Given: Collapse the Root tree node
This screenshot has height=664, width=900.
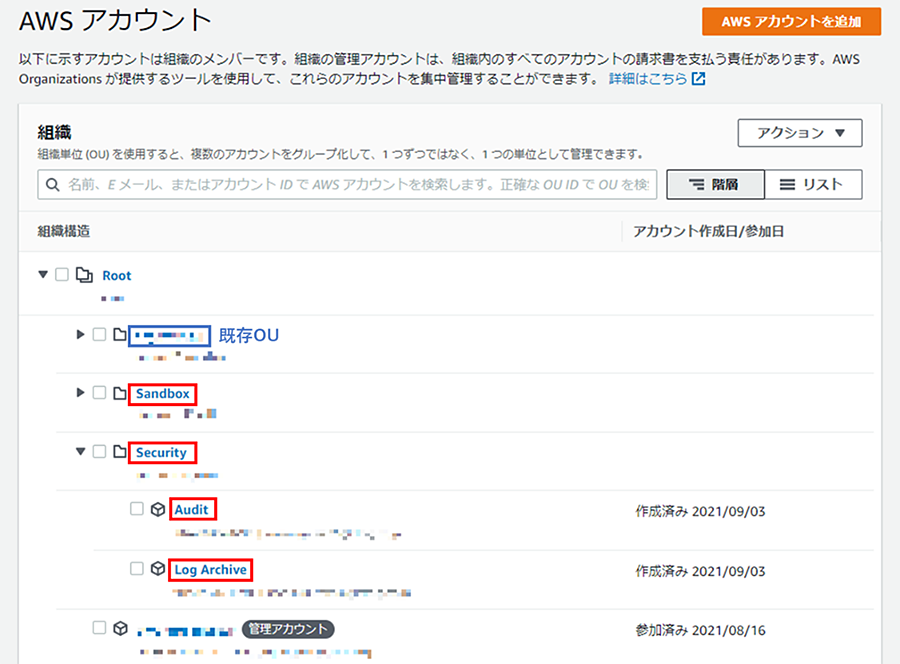Looking at the screenshot, I should point(43,275).
